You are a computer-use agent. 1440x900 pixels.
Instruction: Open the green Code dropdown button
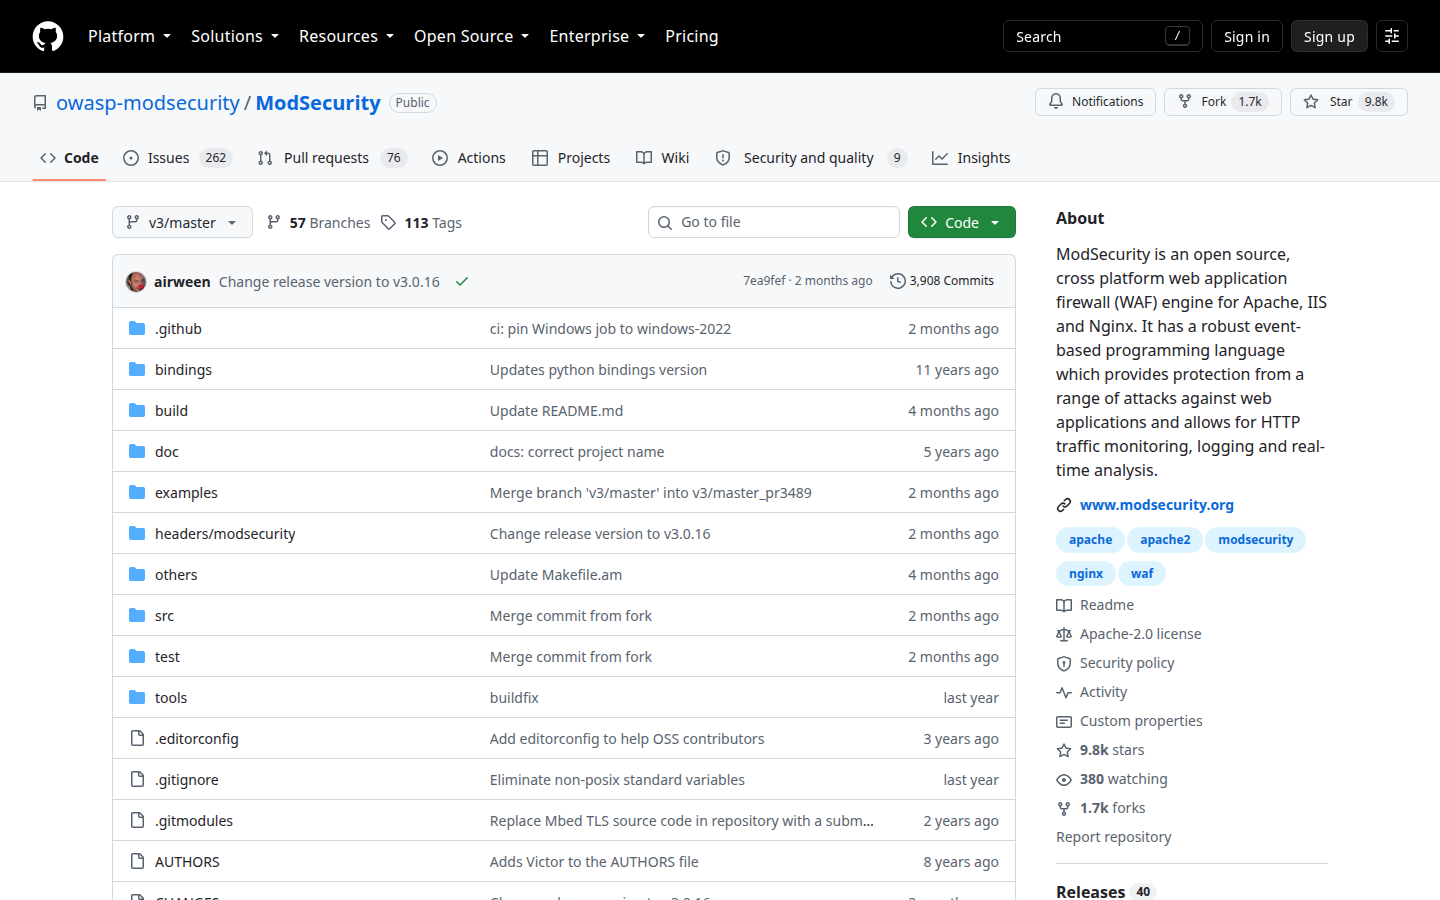961,222
